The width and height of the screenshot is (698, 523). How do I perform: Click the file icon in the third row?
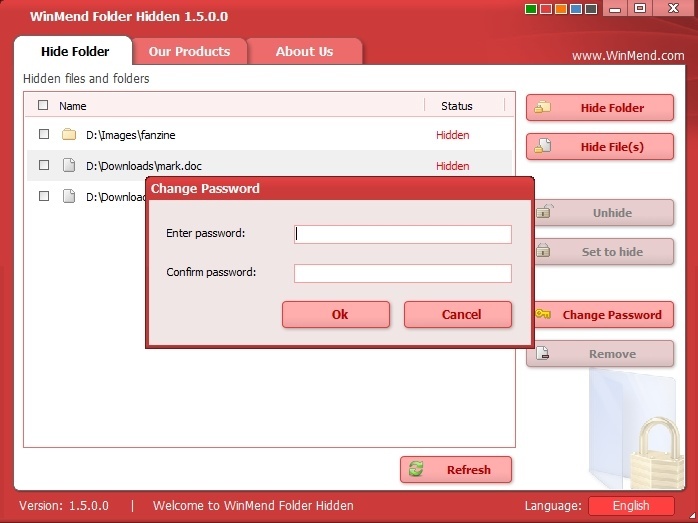(x=69, y=196)
